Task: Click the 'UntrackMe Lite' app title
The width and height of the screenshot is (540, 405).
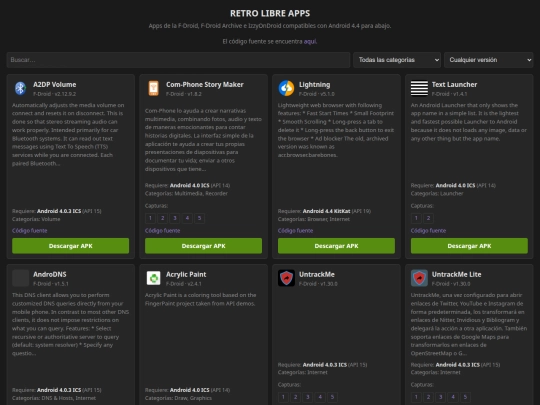Action: pos(456,274)
